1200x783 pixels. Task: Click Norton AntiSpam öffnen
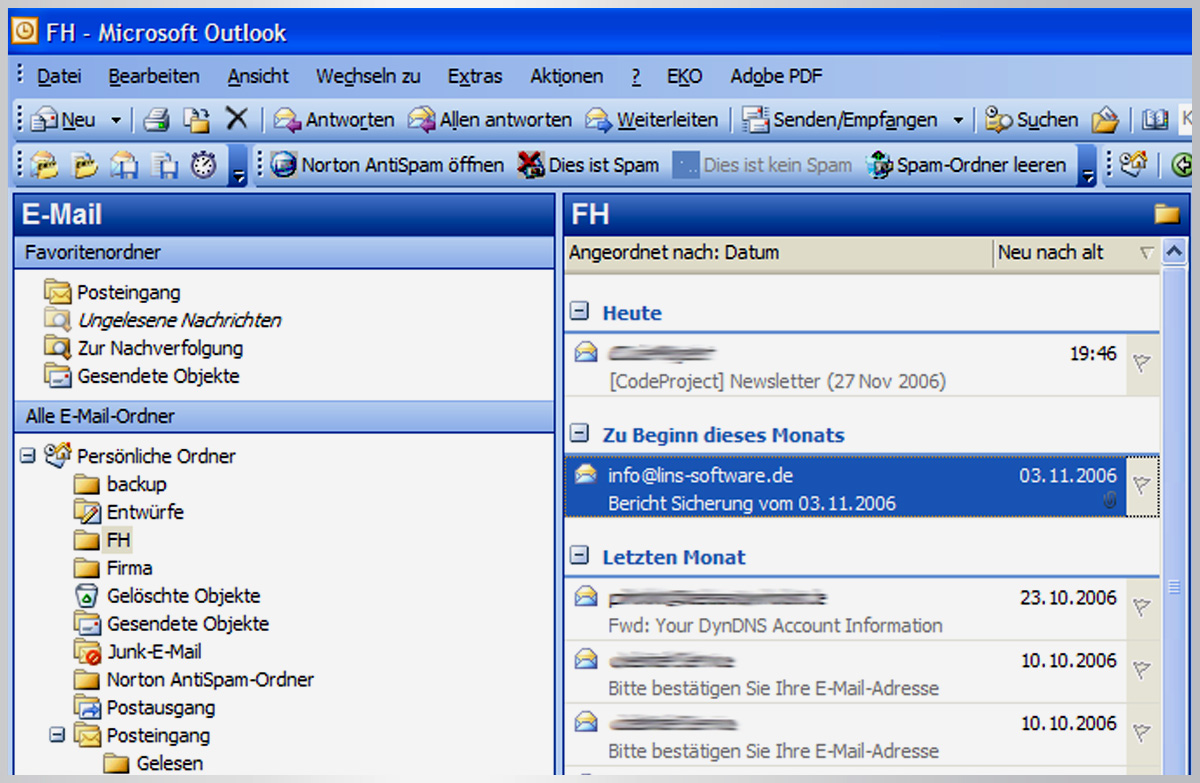click(387, 165)
